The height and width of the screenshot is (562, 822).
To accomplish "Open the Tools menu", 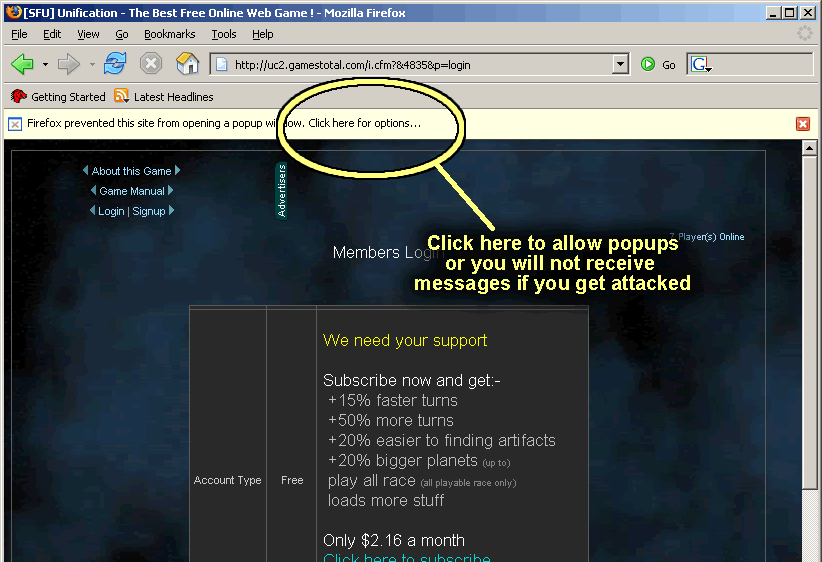I will tap(223, 34).
